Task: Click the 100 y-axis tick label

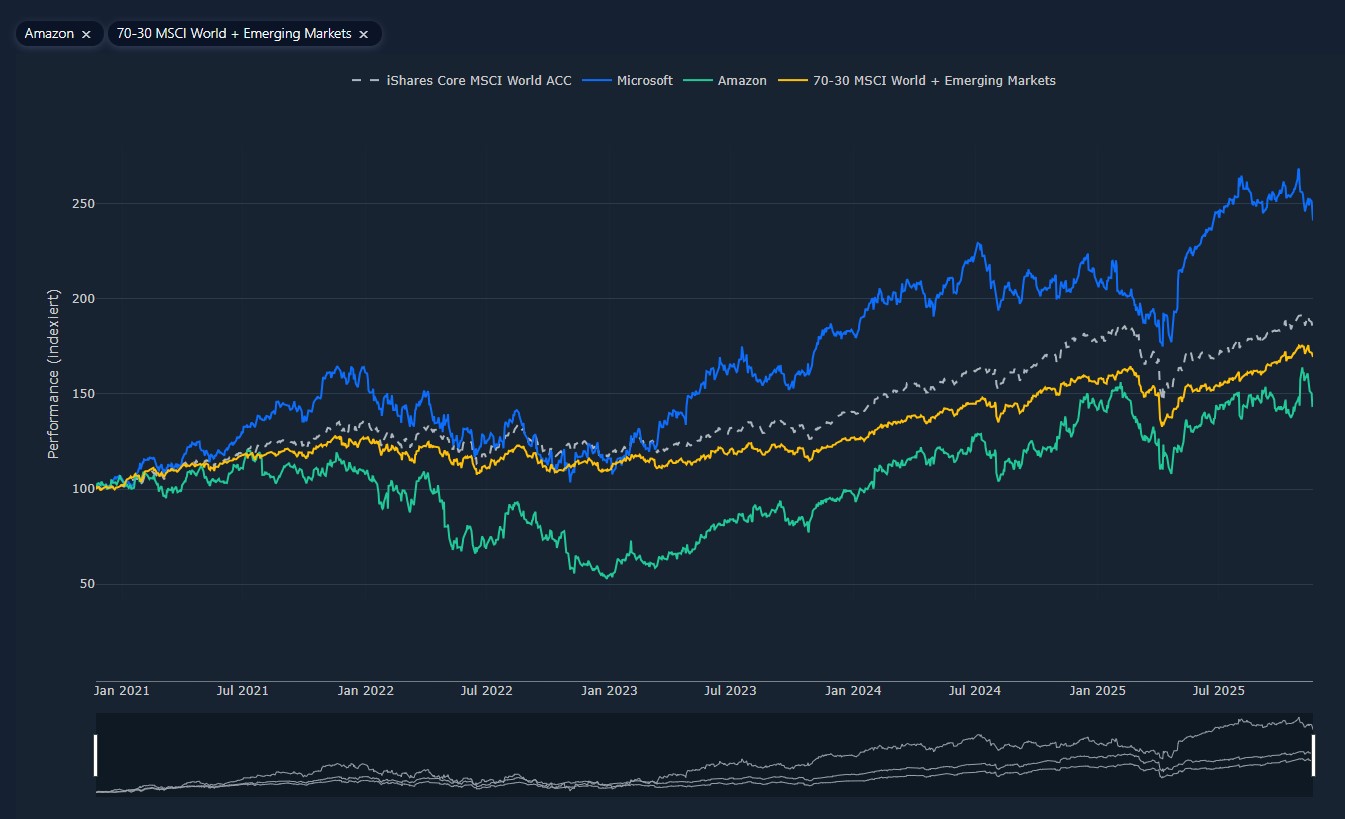Action: (x=83, y=489)
